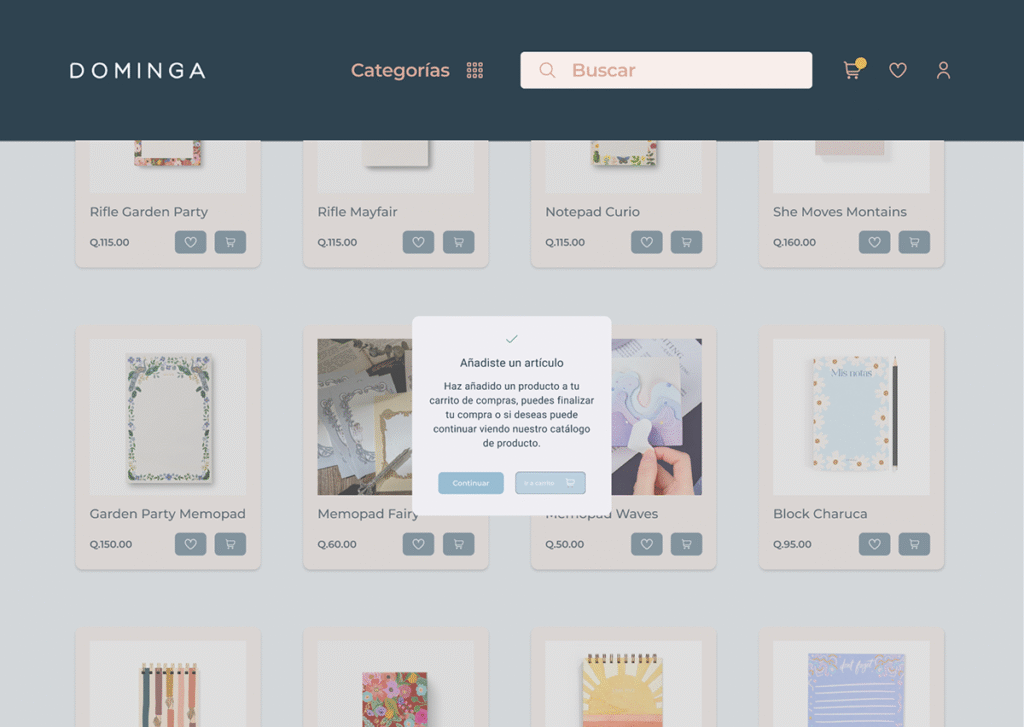This screenshot has width=1024, height=727.
Task: Click the DOMINGA logo
Action: click(138, 71)
